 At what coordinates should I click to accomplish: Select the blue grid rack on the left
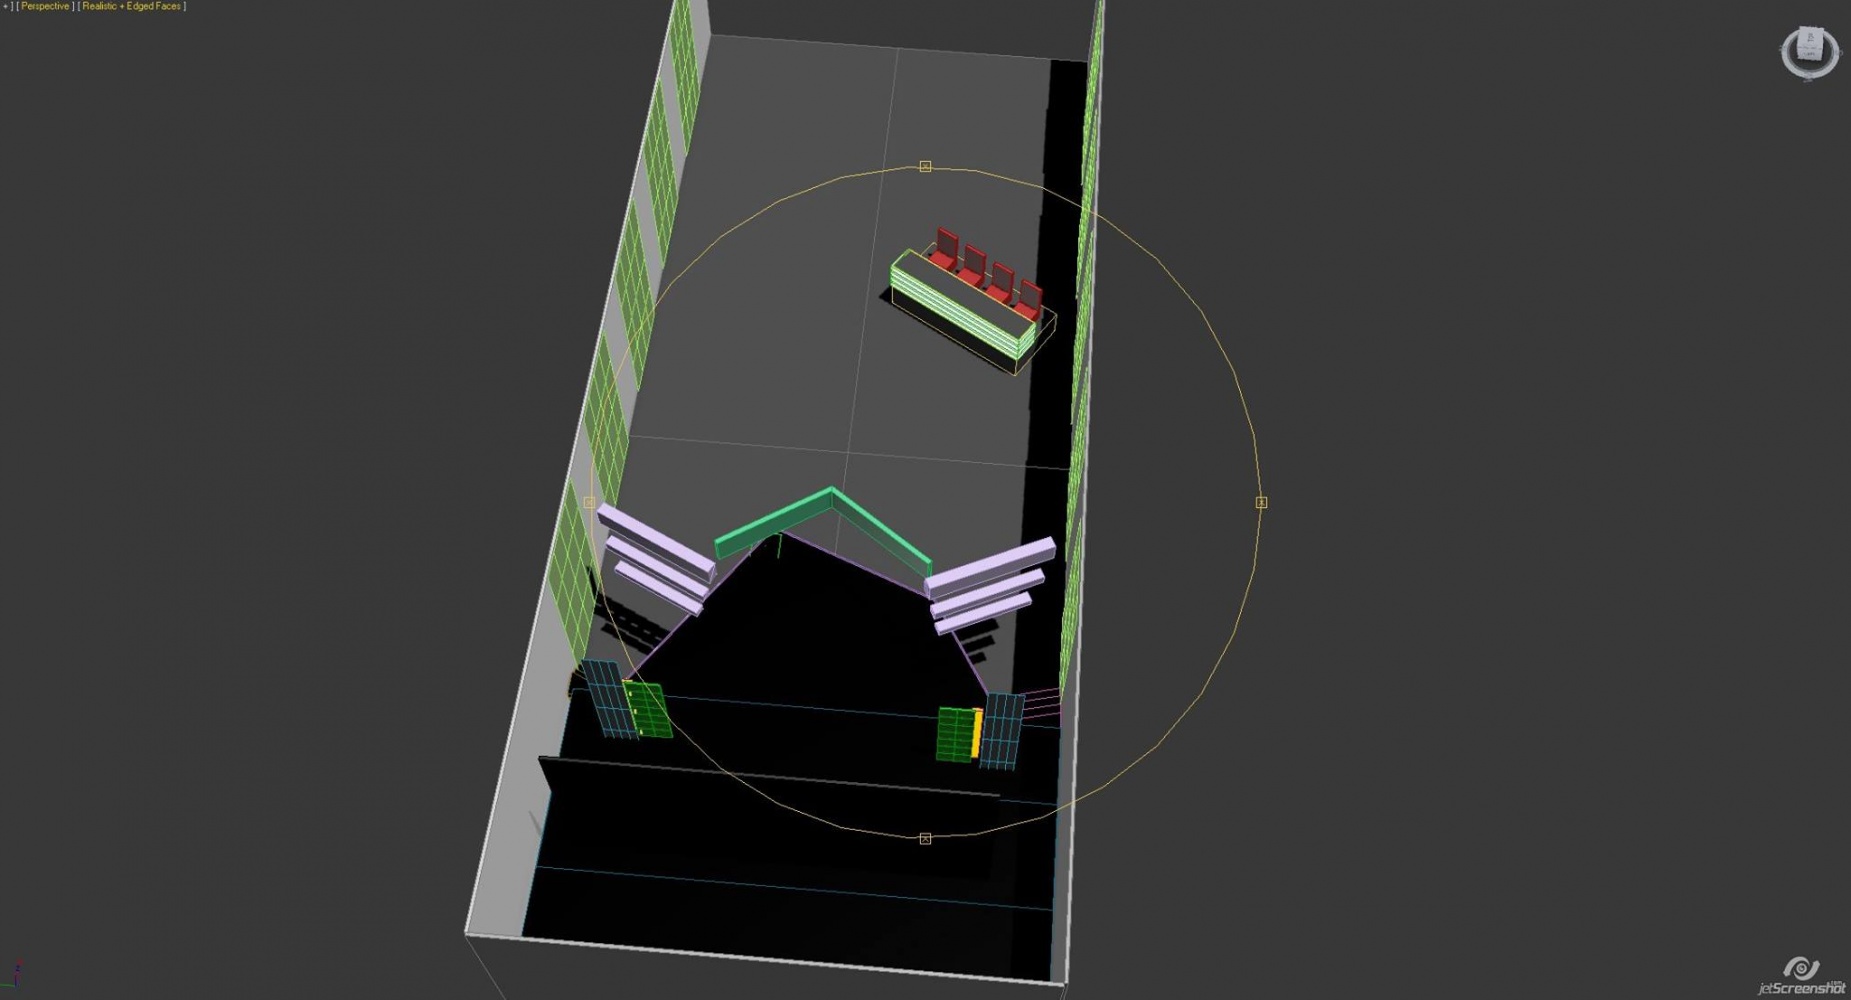click(x=608, y=698)
